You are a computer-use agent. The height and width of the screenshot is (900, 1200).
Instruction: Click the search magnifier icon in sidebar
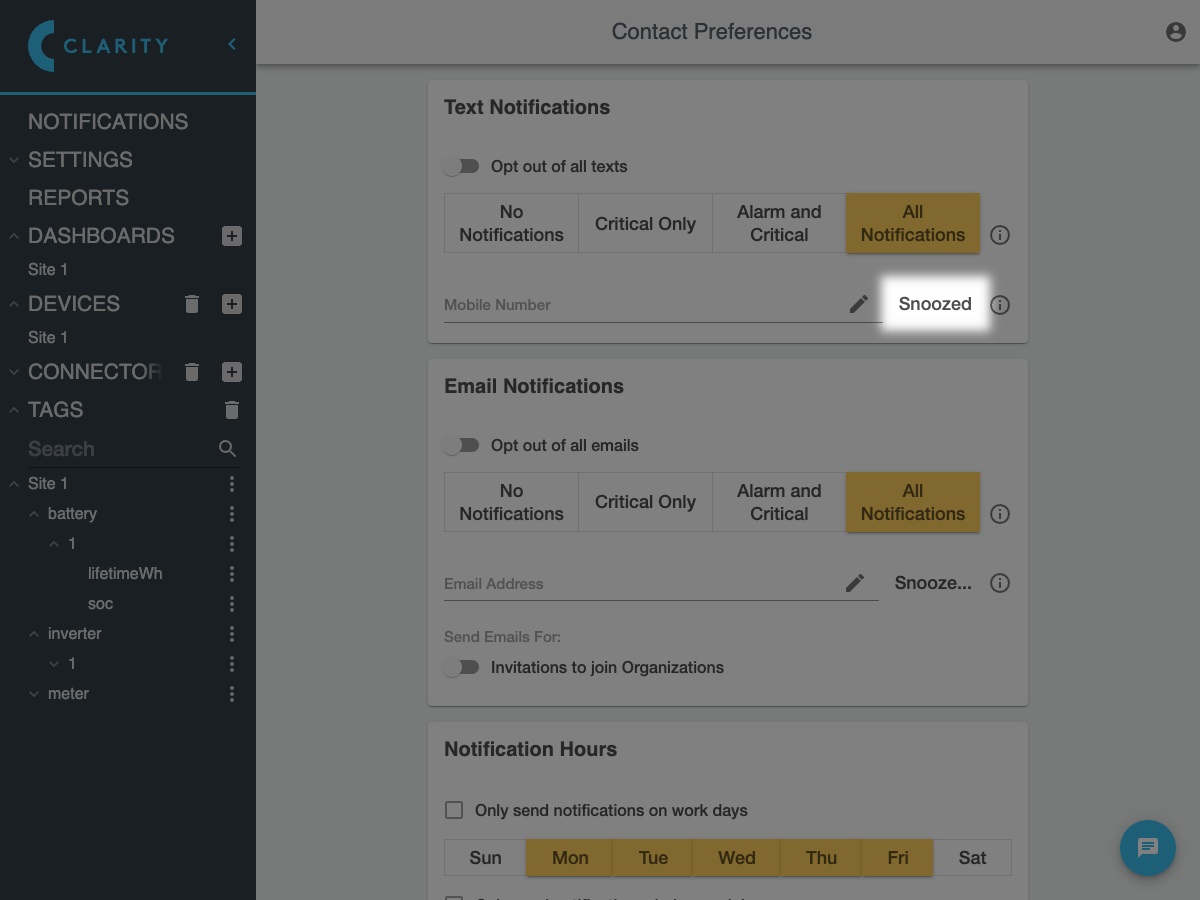[x=228, y=449]
